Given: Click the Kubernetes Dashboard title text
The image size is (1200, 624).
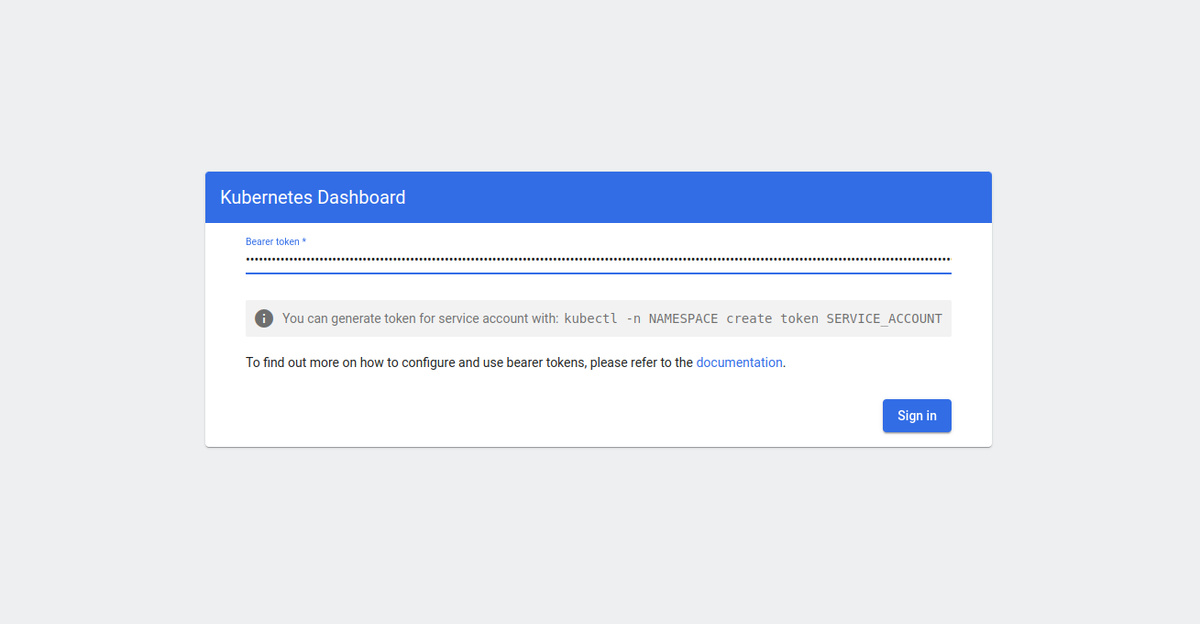Looking at the screenshot, I should (x=313, y=197).
